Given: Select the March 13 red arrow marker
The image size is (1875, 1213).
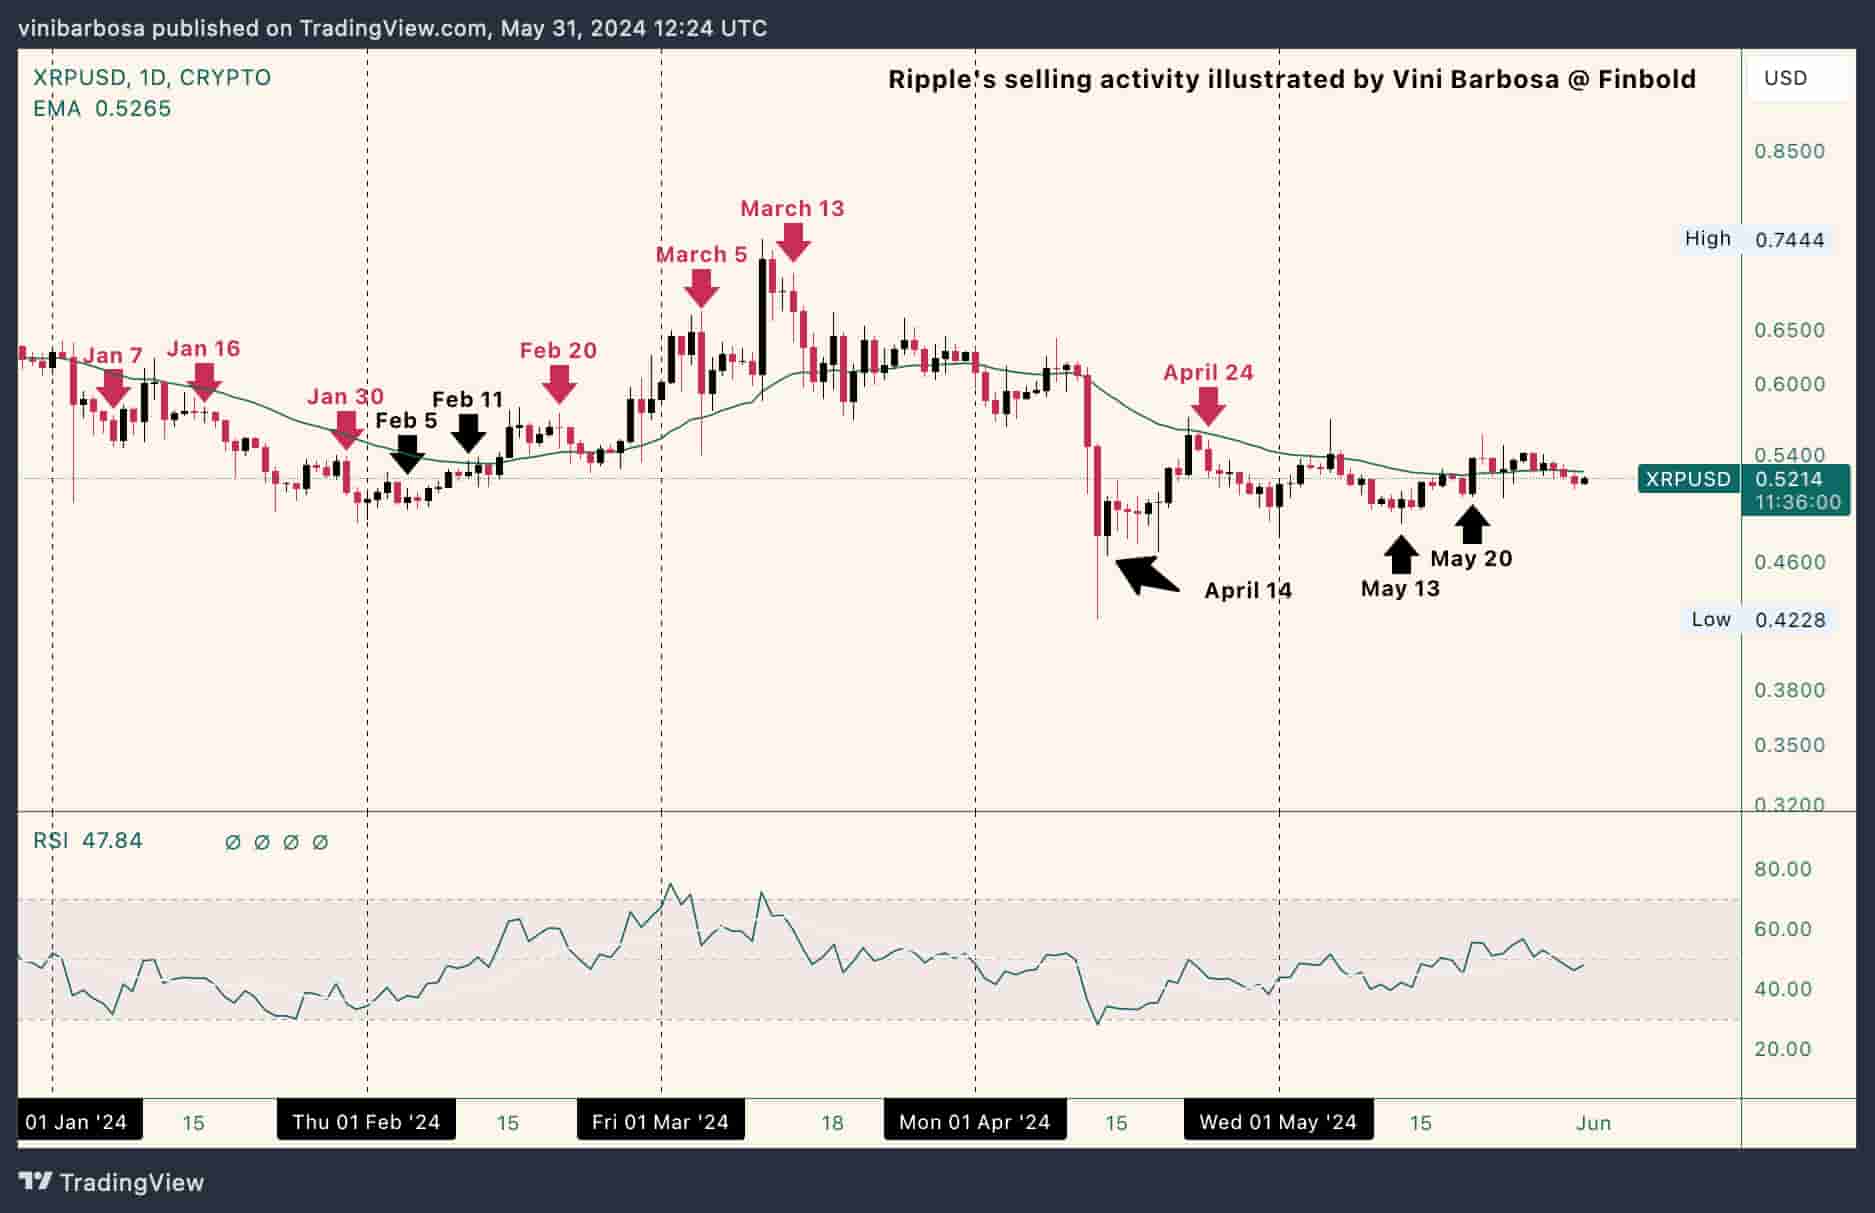Looking at the screenshot, I should (792, 243).
